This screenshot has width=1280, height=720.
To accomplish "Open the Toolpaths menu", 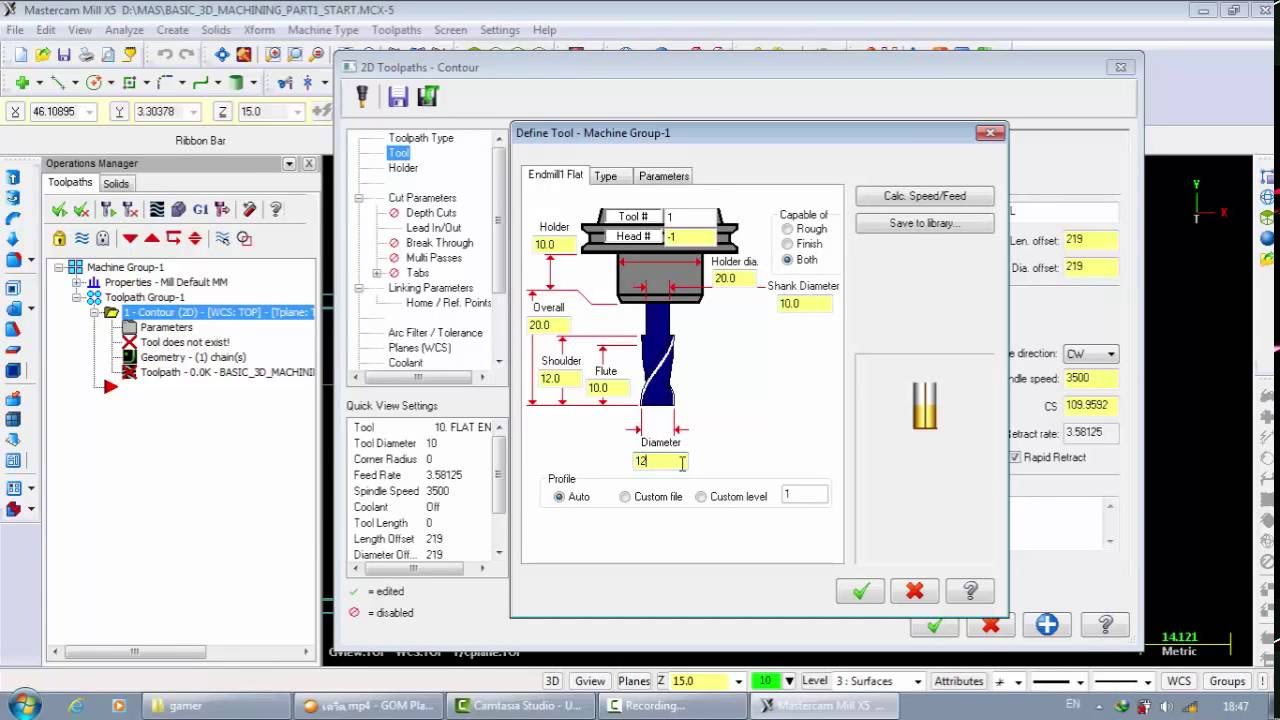I will pyautogui.click(x=396, y=30).
